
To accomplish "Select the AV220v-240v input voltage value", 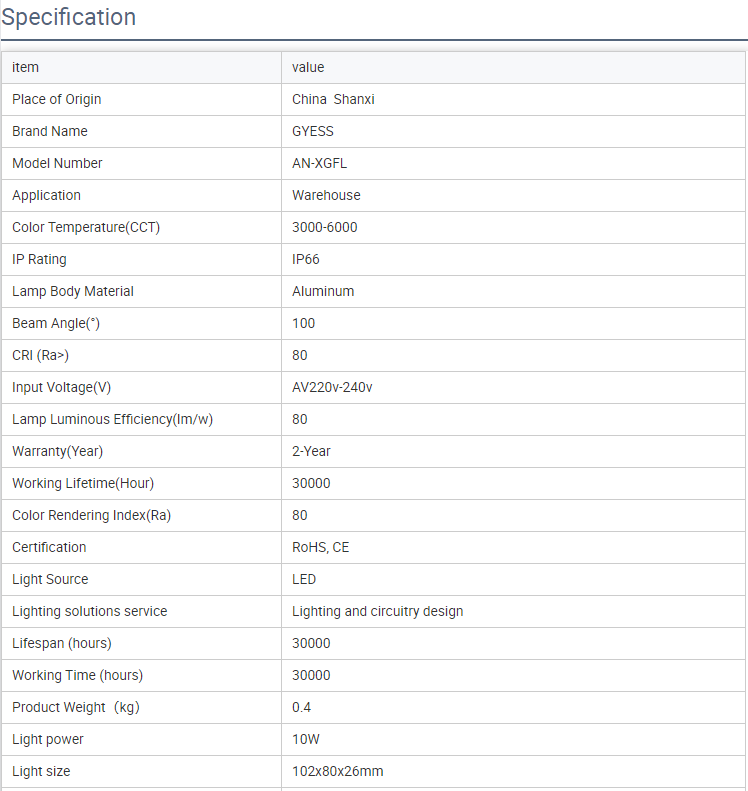I will (332, 387).
